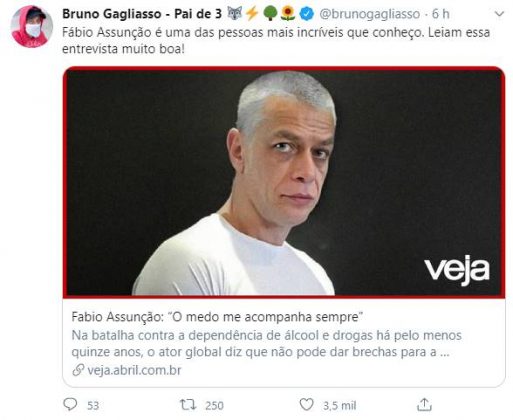Screen dimensions: 513x420
Task: Open the share upload icon
Action: pyautogui.click(x=424, y=404)
